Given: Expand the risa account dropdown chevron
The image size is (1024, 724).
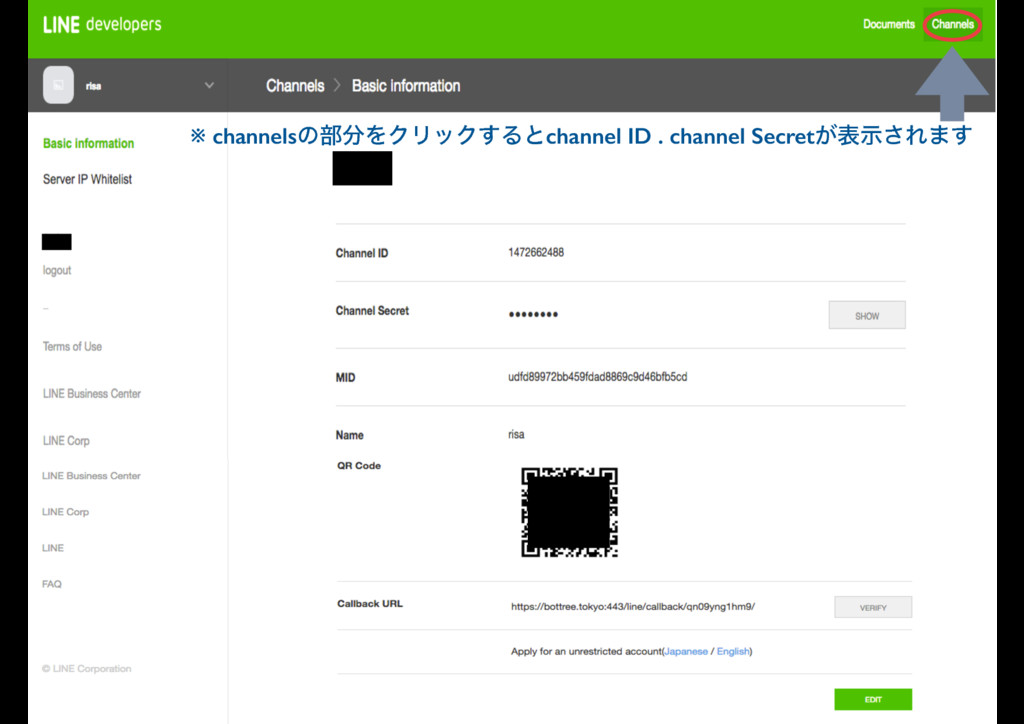Looking at the screenshot, I should click(x=209, y=85).
